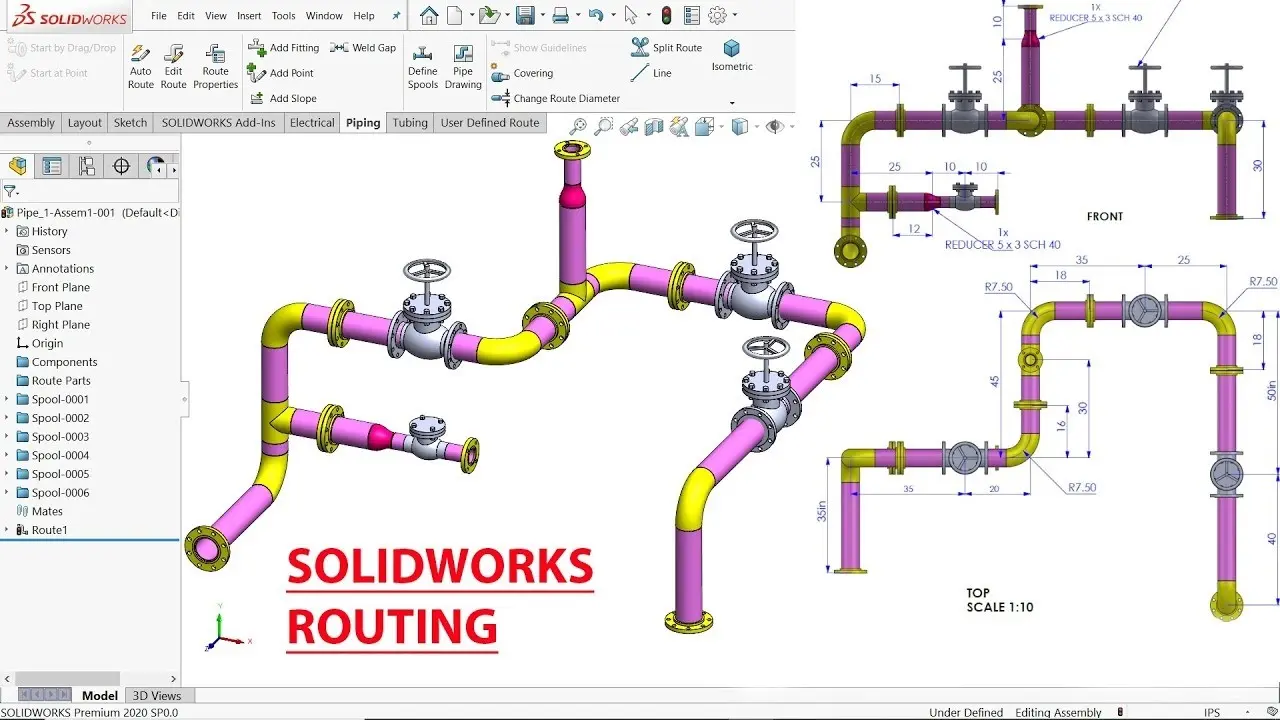Expand the History tree node
The width and height of the screenshot is (1280, 720).
click(x=7, y=231)
